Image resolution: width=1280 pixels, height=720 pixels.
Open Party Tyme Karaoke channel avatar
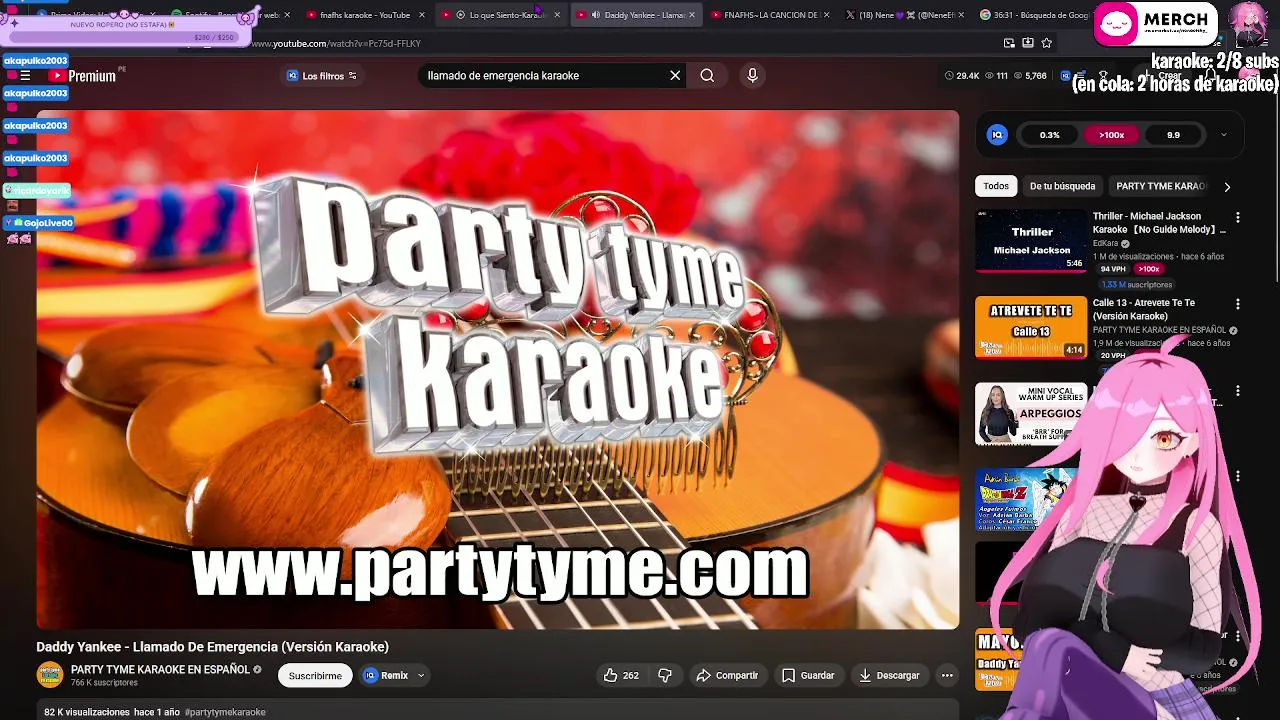point(50,675)
